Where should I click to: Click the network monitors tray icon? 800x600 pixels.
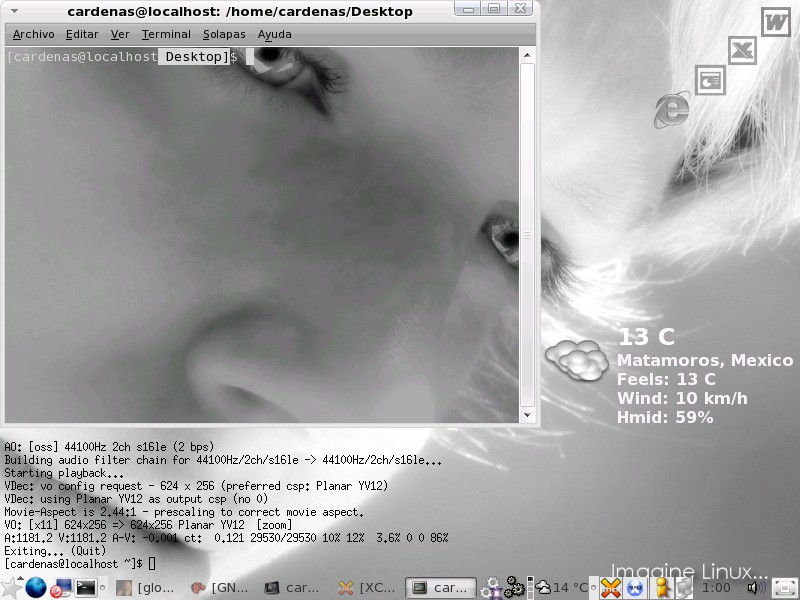click(x=684, y=588)
